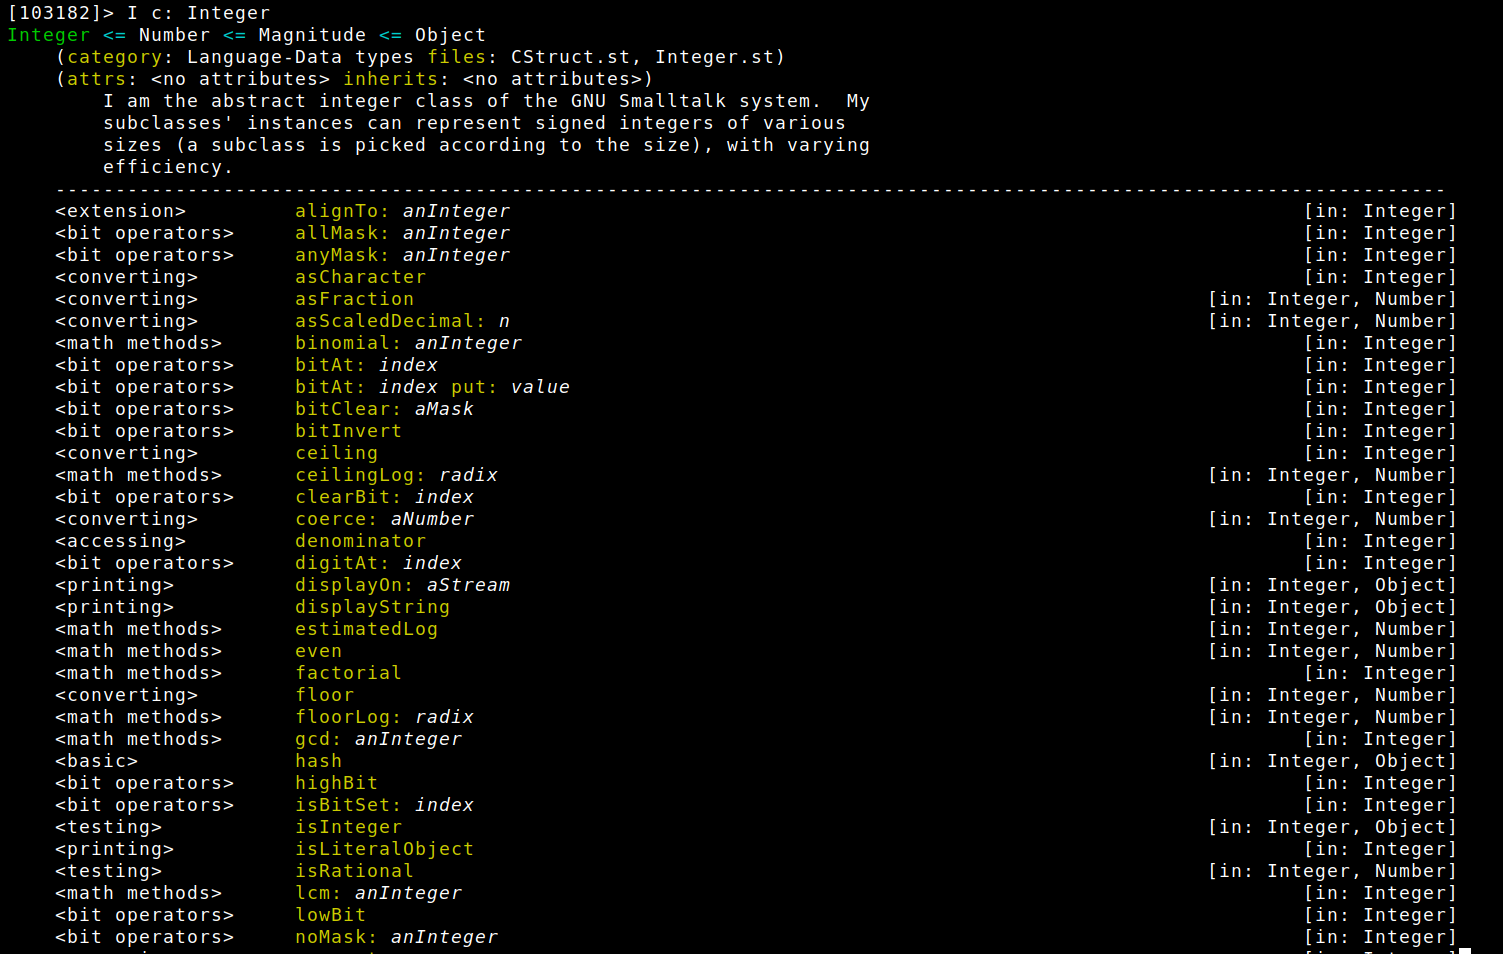Click '<math methods>' tag beside factorial

[x=138, y=673]
